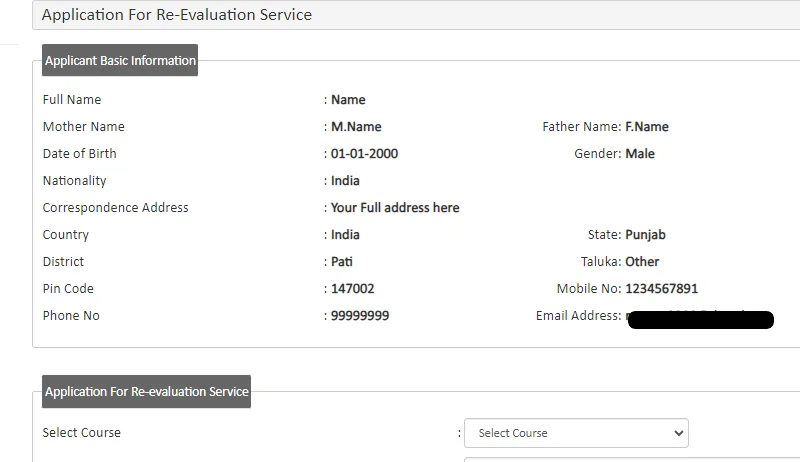
Task: Click the date 01-01-2000
Action: click(364, 153)
